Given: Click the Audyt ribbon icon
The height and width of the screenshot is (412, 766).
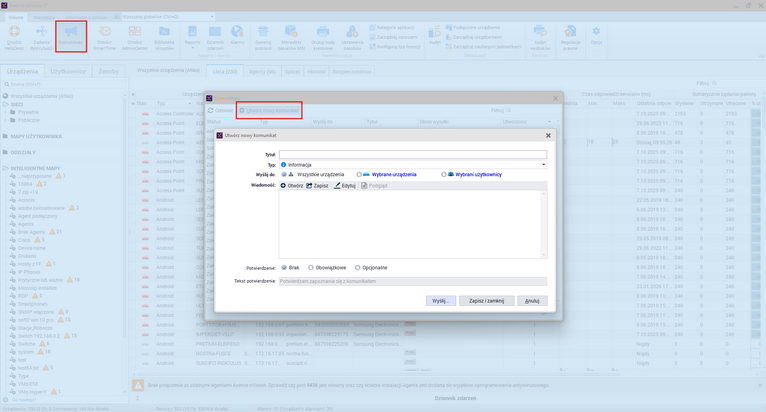Looking at the screenshot, I should coord(435,35).
